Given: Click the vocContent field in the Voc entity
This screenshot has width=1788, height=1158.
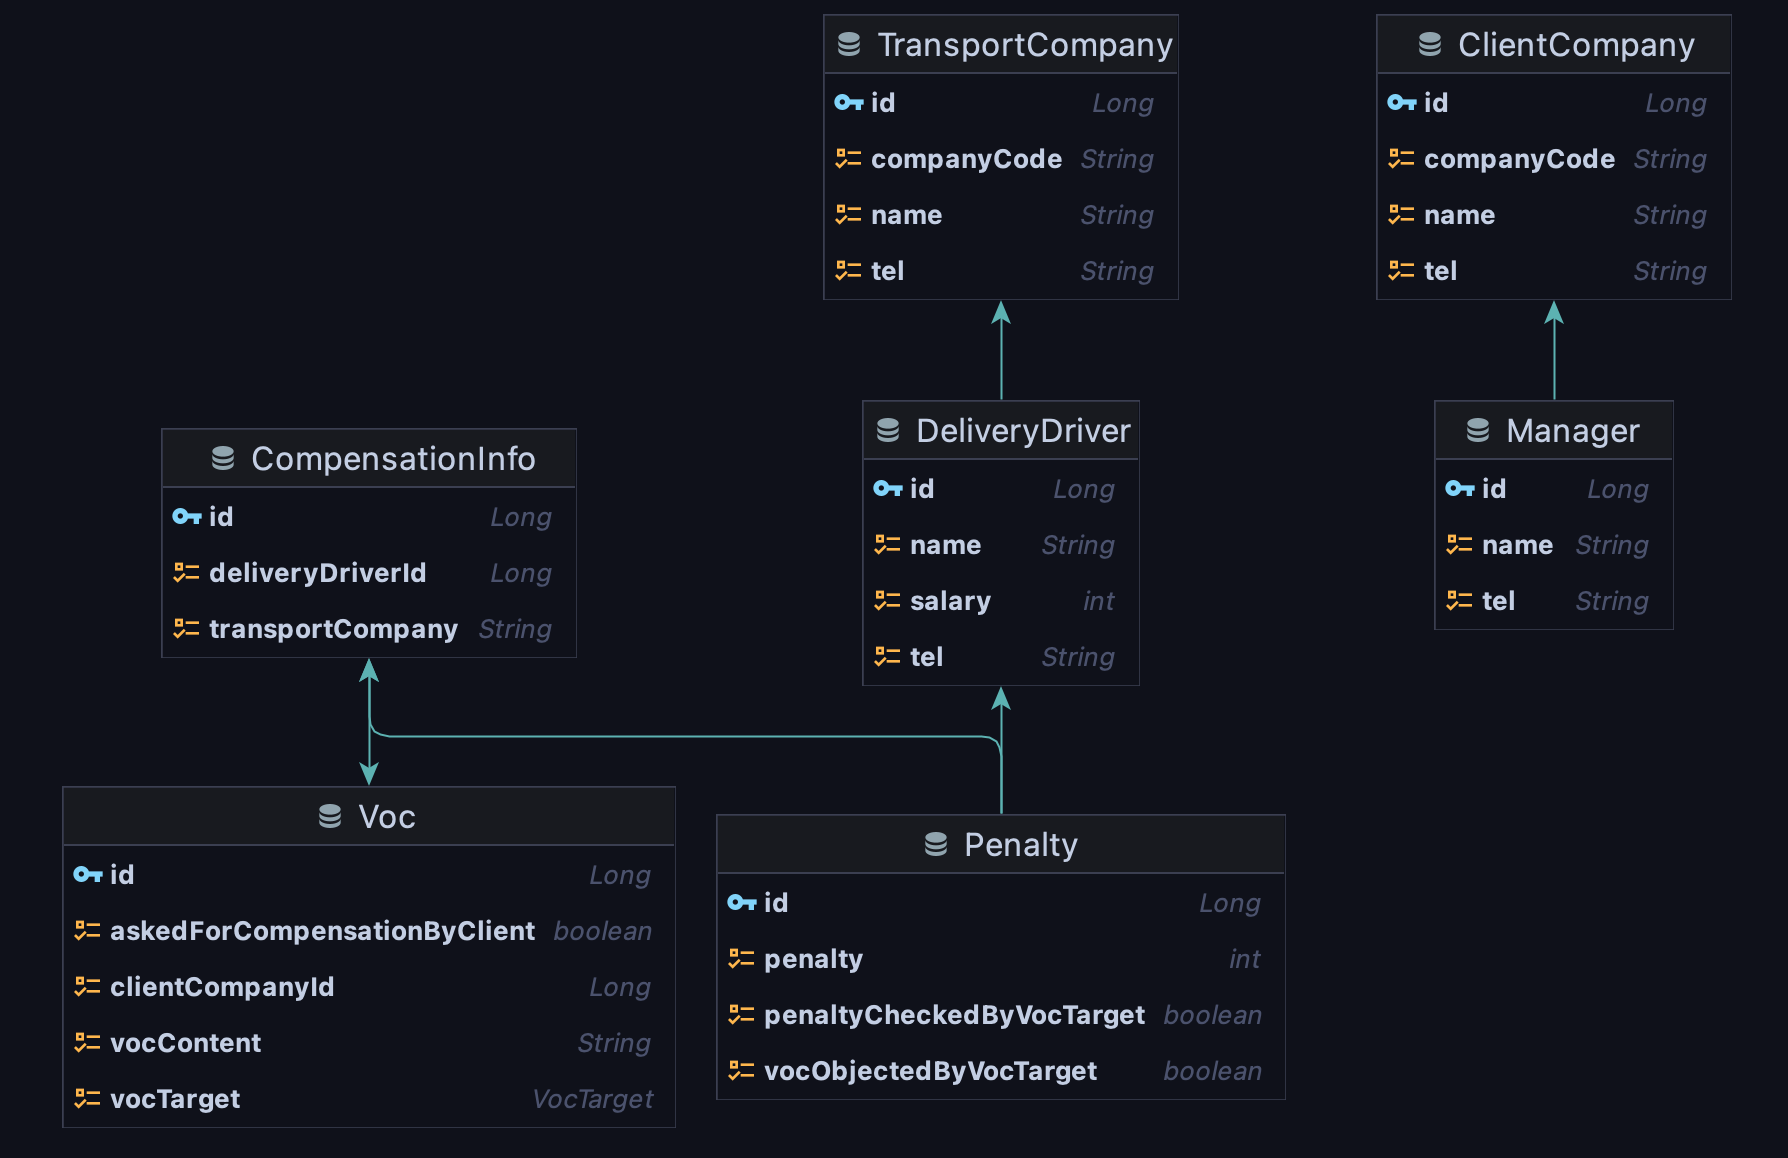Looking at the screenshot, I should click(x=185, y=1042).
